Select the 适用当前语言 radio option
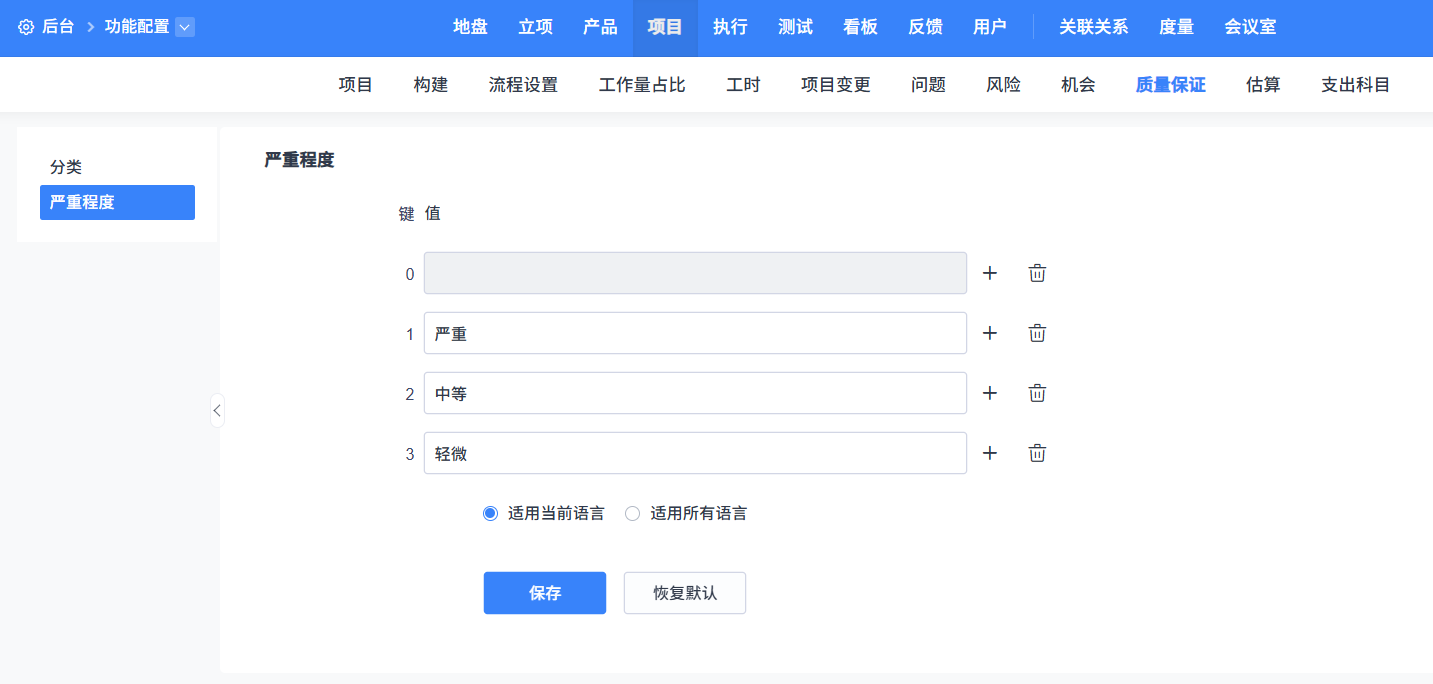 tap(490, 514)
